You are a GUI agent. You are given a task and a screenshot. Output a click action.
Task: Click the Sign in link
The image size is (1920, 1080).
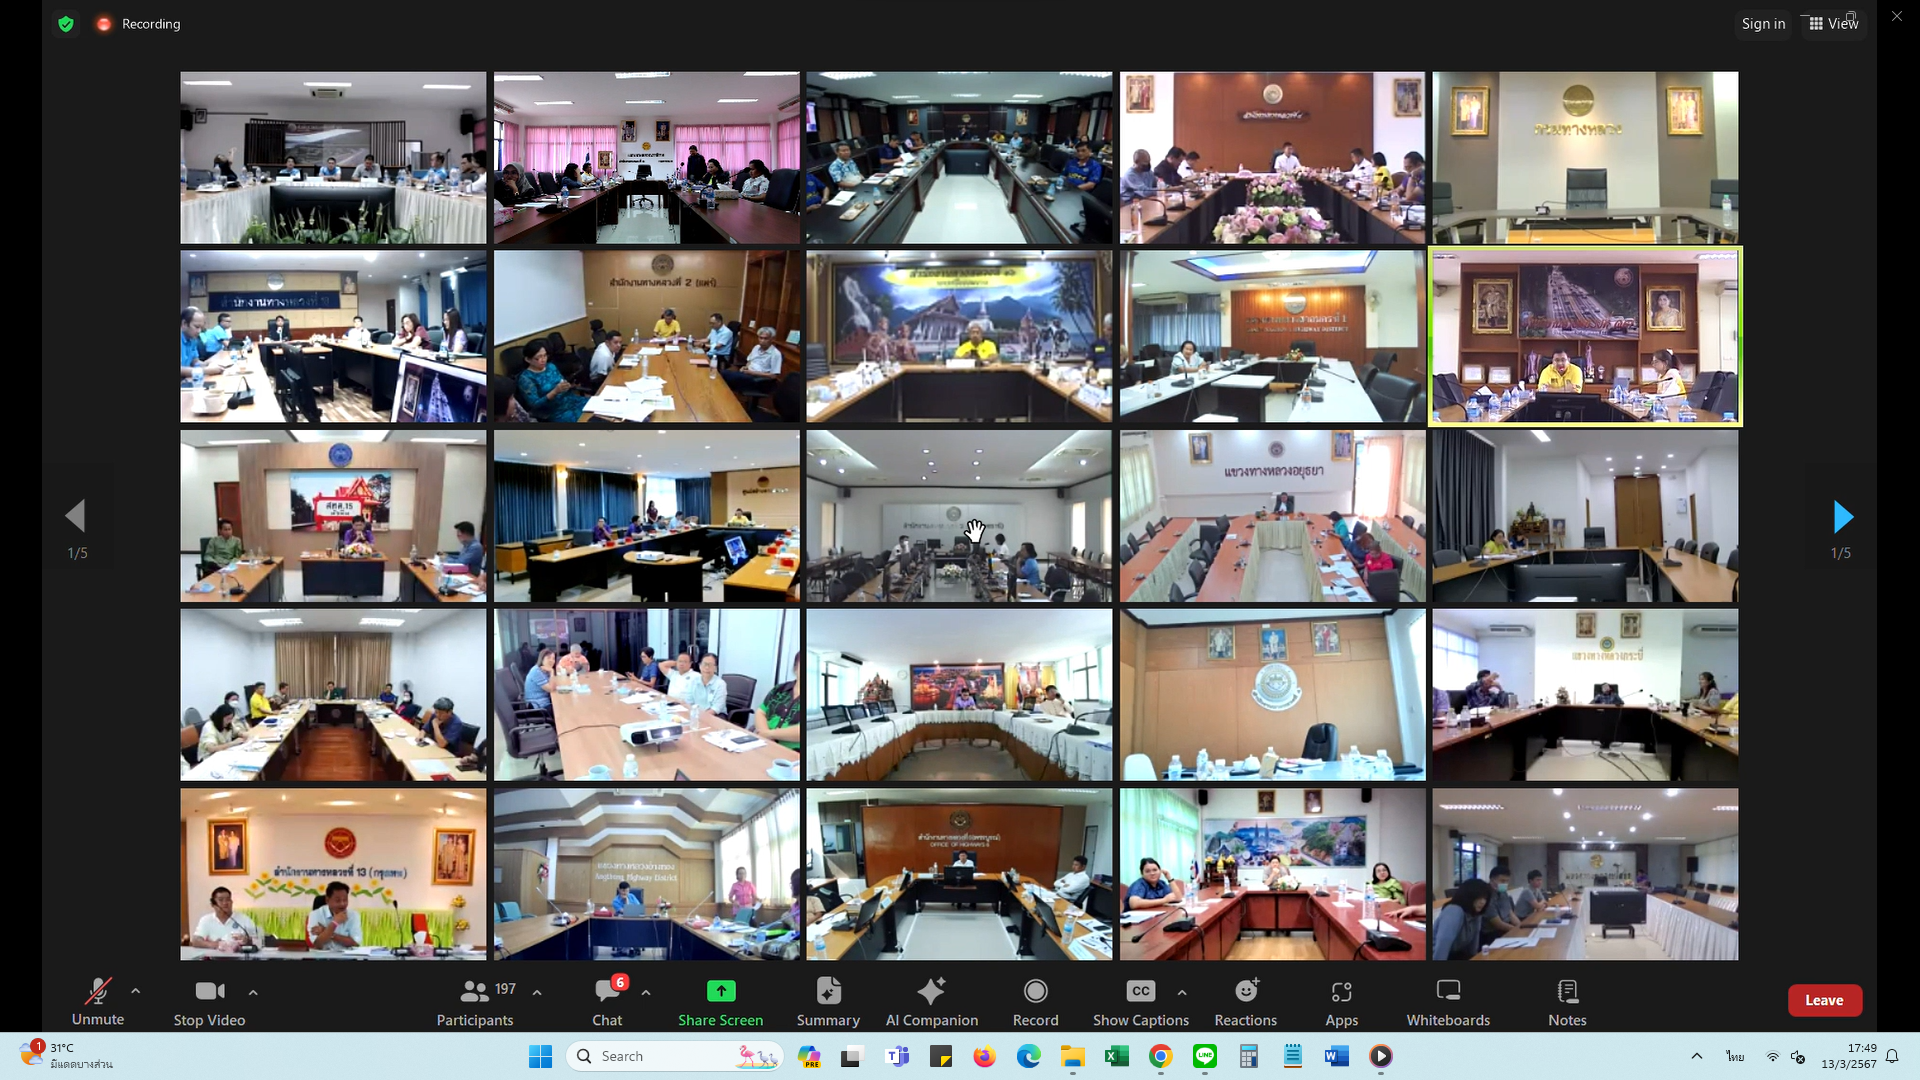pyautogui.click(x=1763, y=23)
